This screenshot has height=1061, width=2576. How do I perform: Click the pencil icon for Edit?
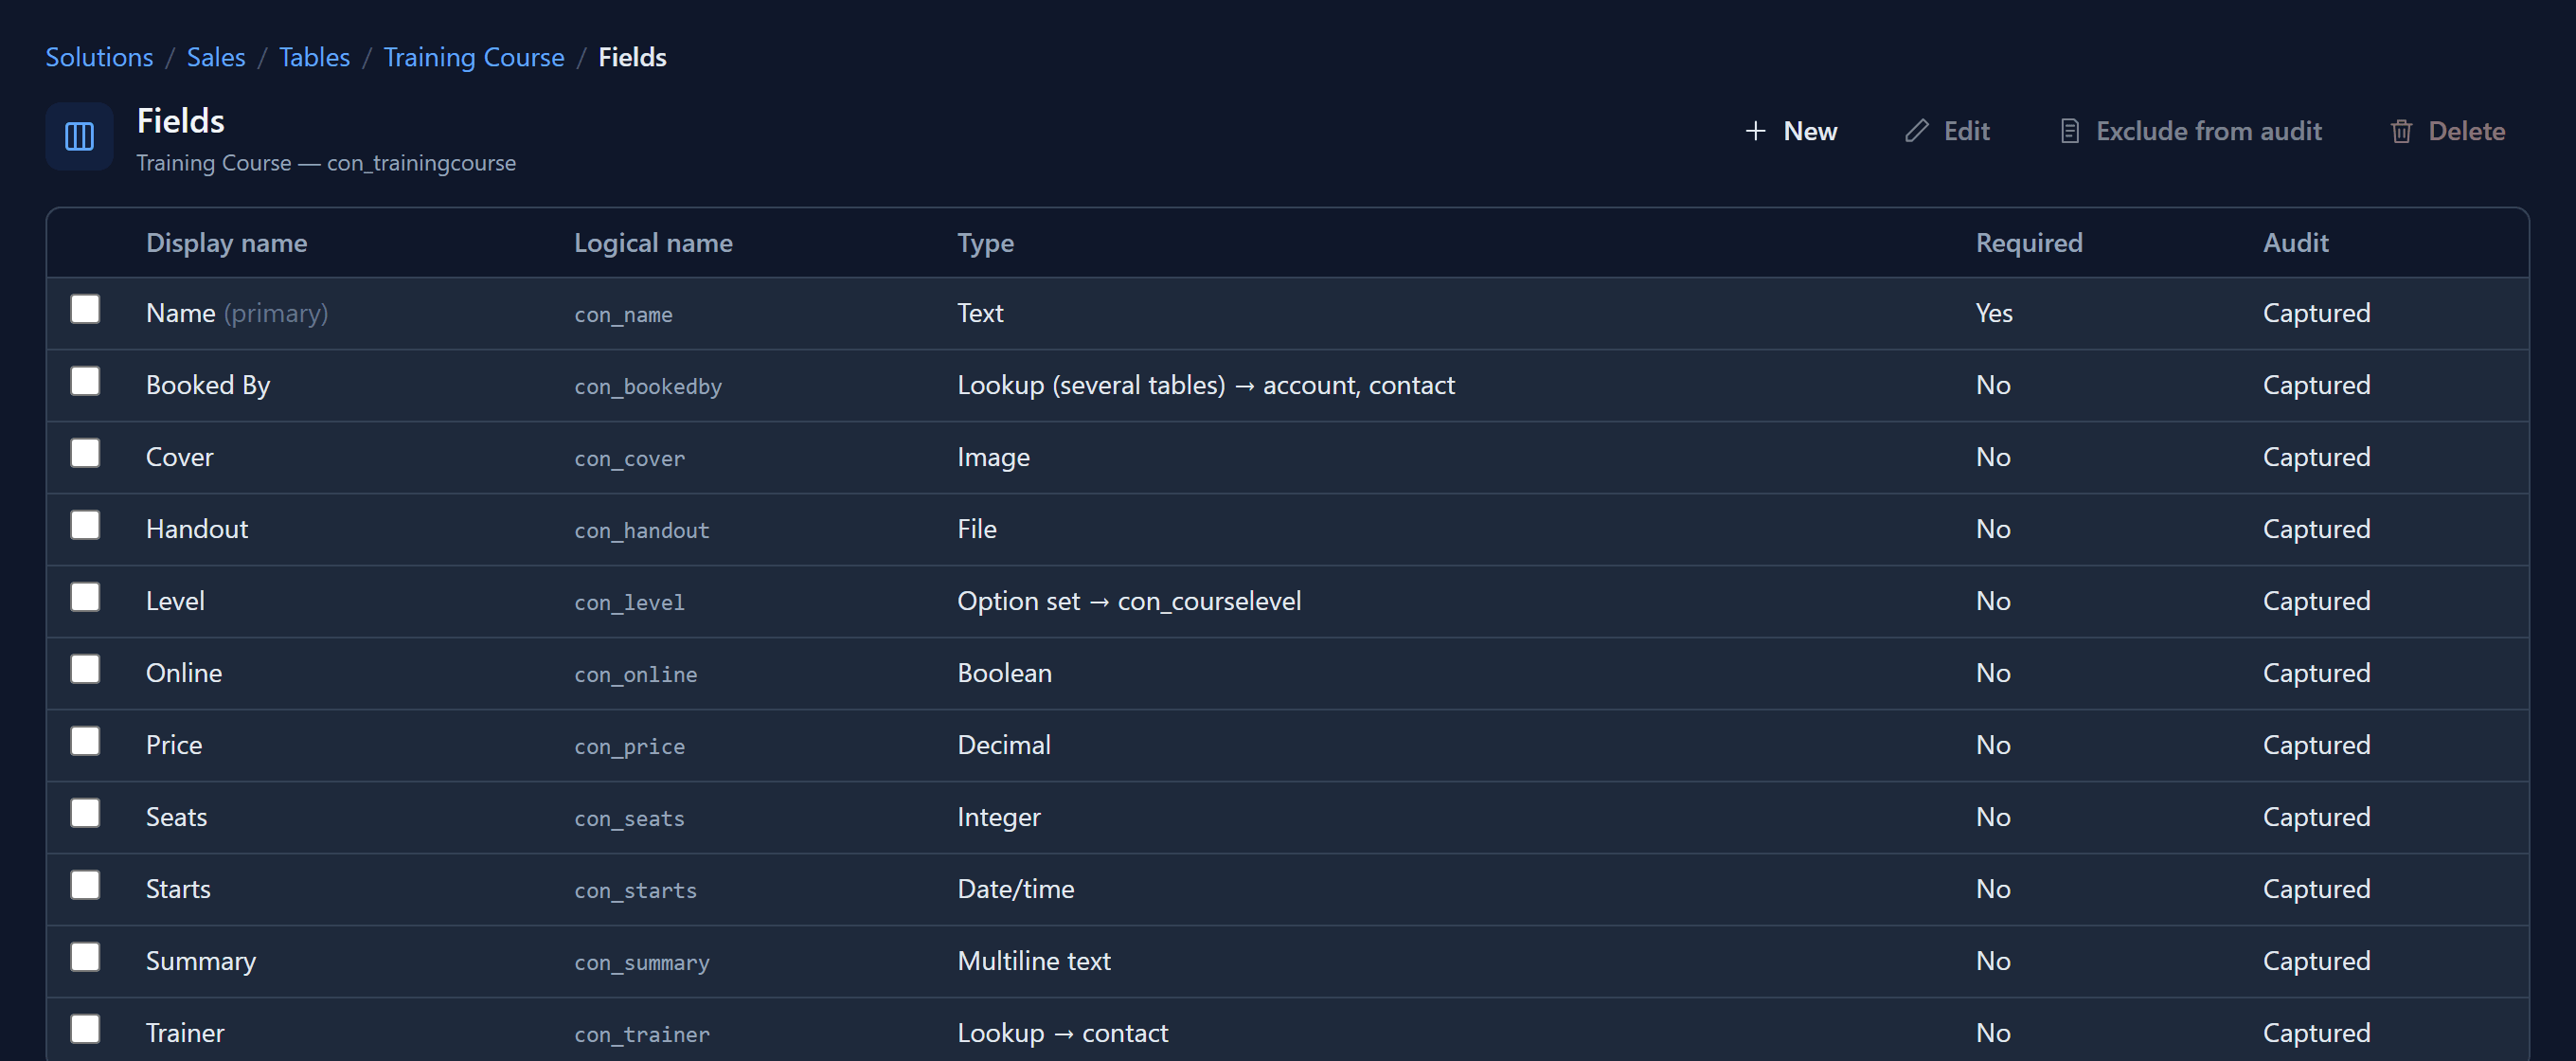[1916, 131]
